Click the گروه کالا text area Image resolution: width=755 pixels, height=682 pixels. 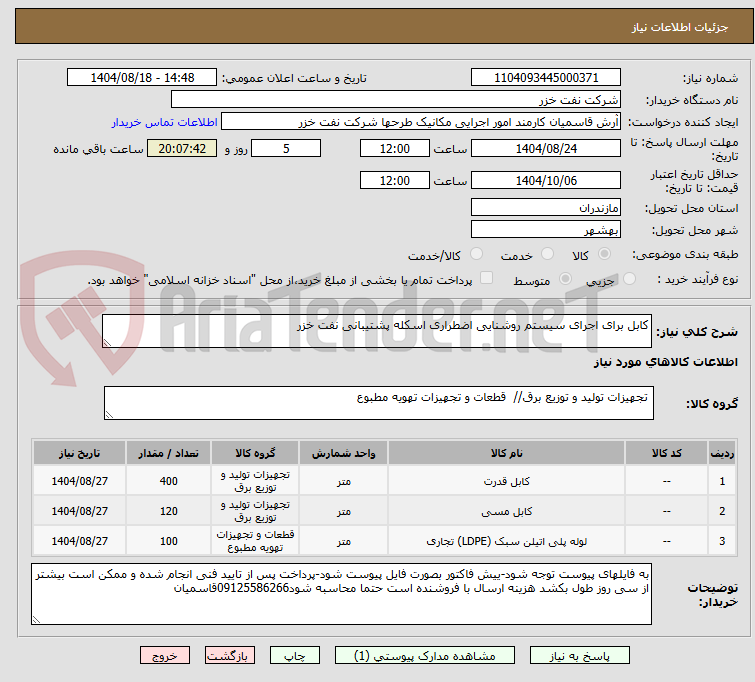coord(378,403)
